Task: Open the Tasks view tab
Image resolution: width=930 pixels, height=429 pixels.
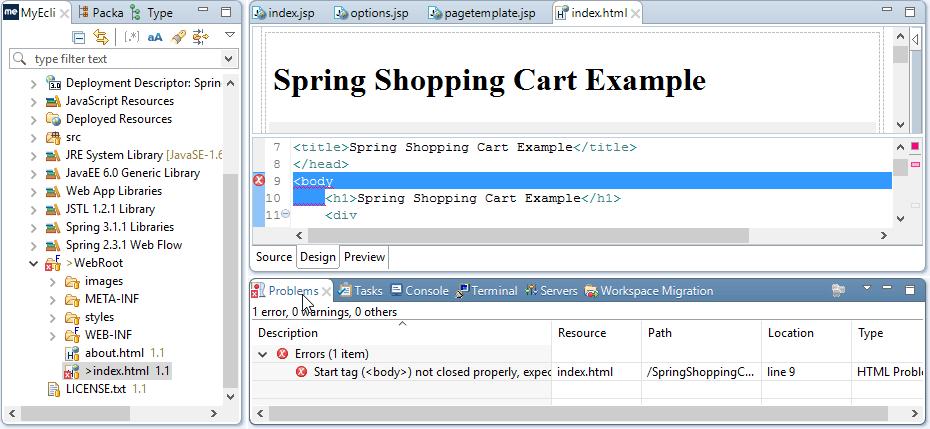Action: [x=360, y=291]
